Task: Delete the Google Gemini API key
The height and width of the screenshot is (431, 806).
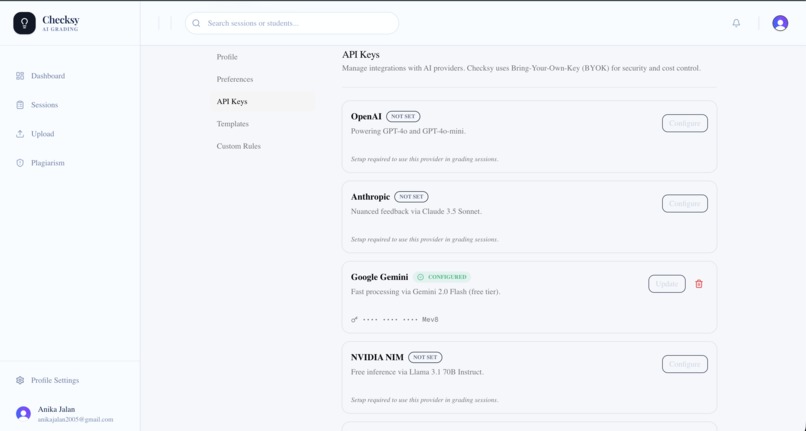Action: point(699,284)
